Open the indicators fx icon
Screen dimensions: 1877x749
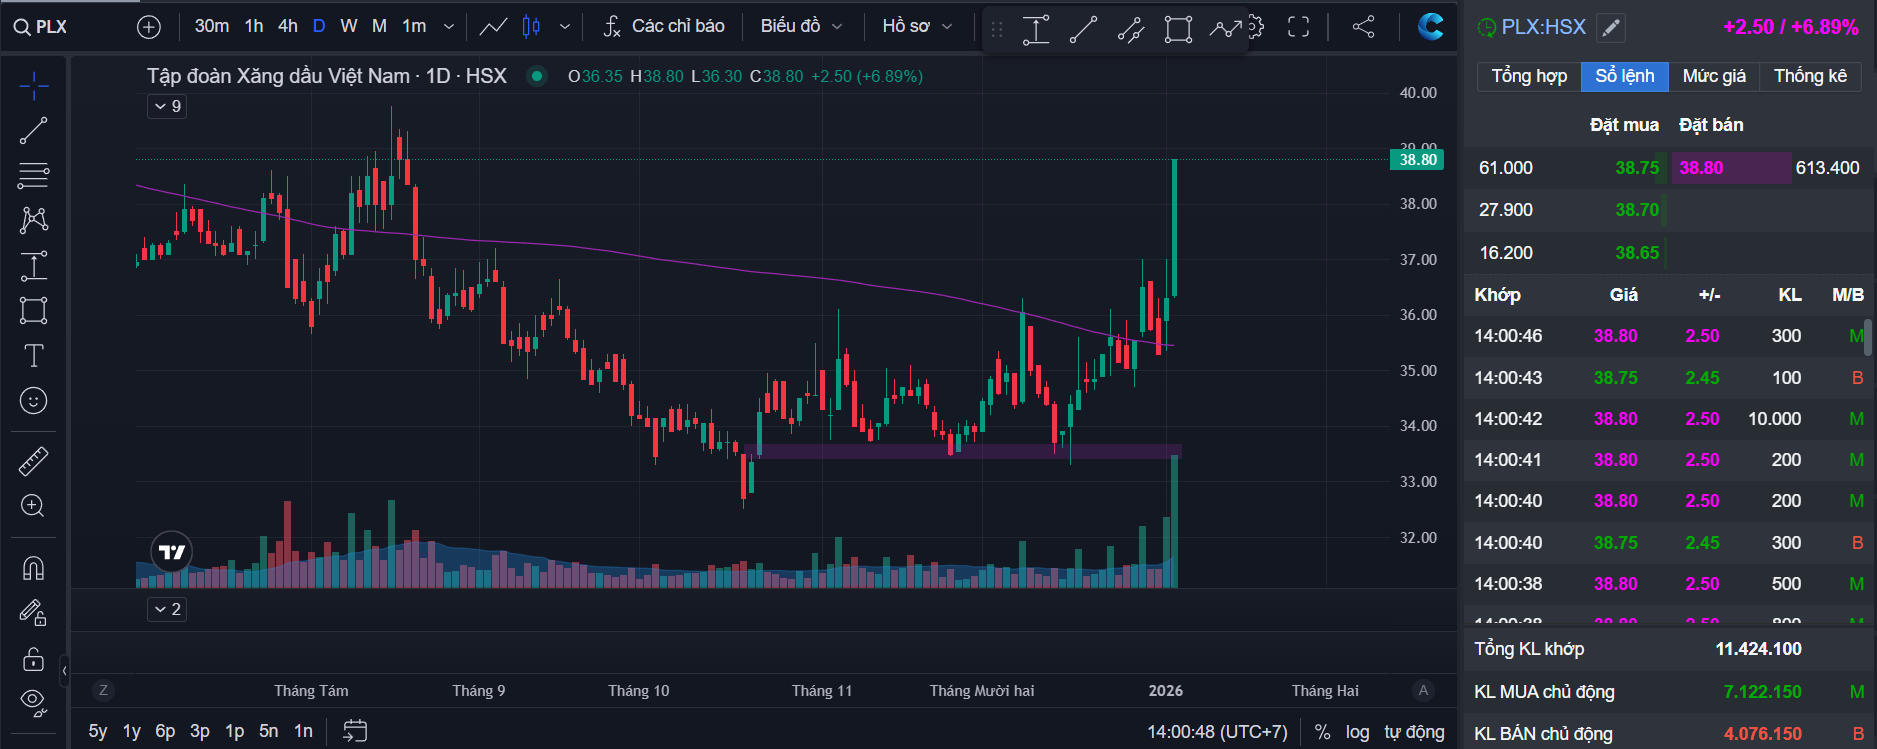tap(612, 27)
